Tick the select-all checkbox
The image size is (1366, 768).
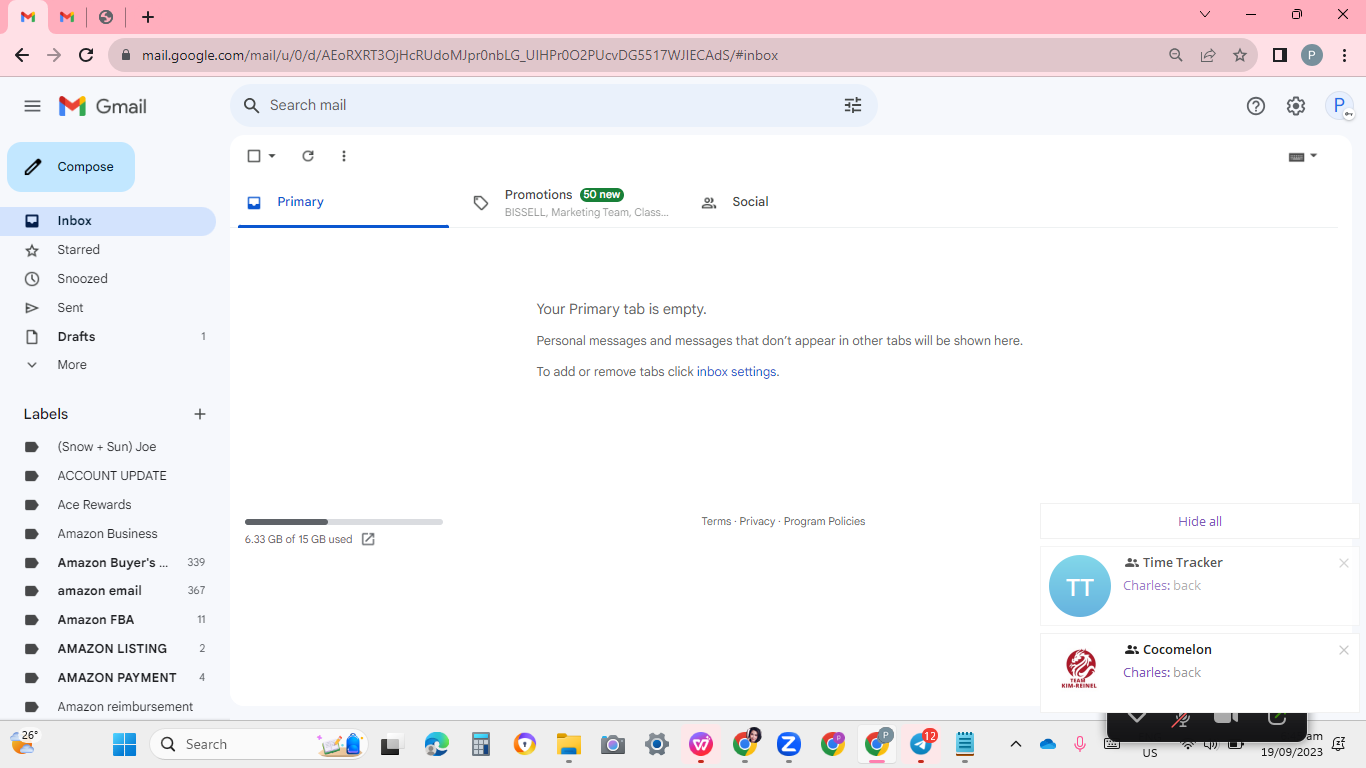[254, 156]
